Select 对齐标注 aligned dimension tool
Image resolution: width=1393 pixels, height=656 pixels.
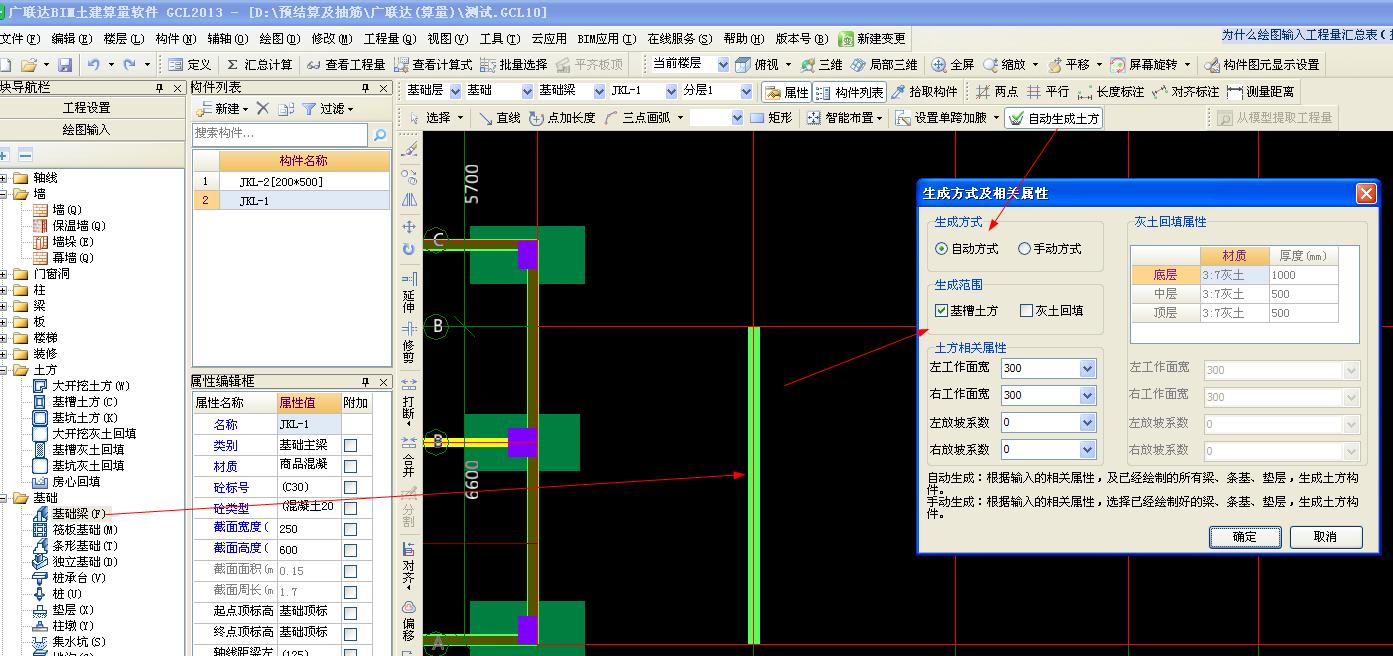point(1186,92)
